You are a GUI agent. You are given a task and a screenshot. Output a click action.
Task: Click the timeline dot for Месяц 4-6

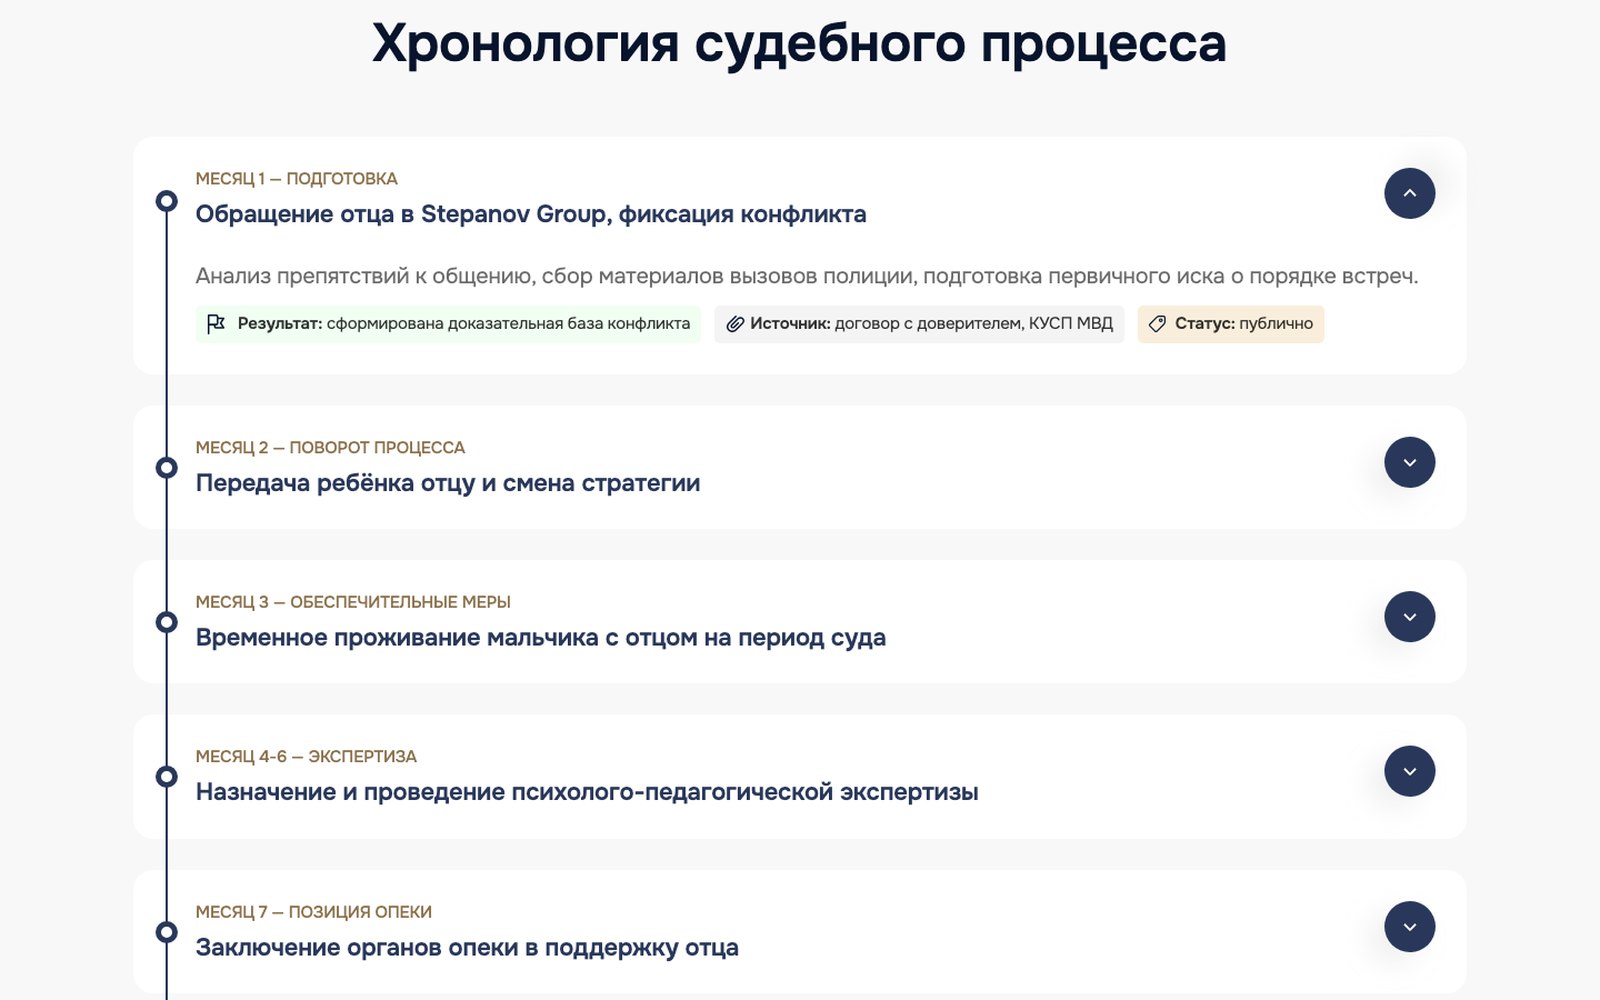point(167,776)
